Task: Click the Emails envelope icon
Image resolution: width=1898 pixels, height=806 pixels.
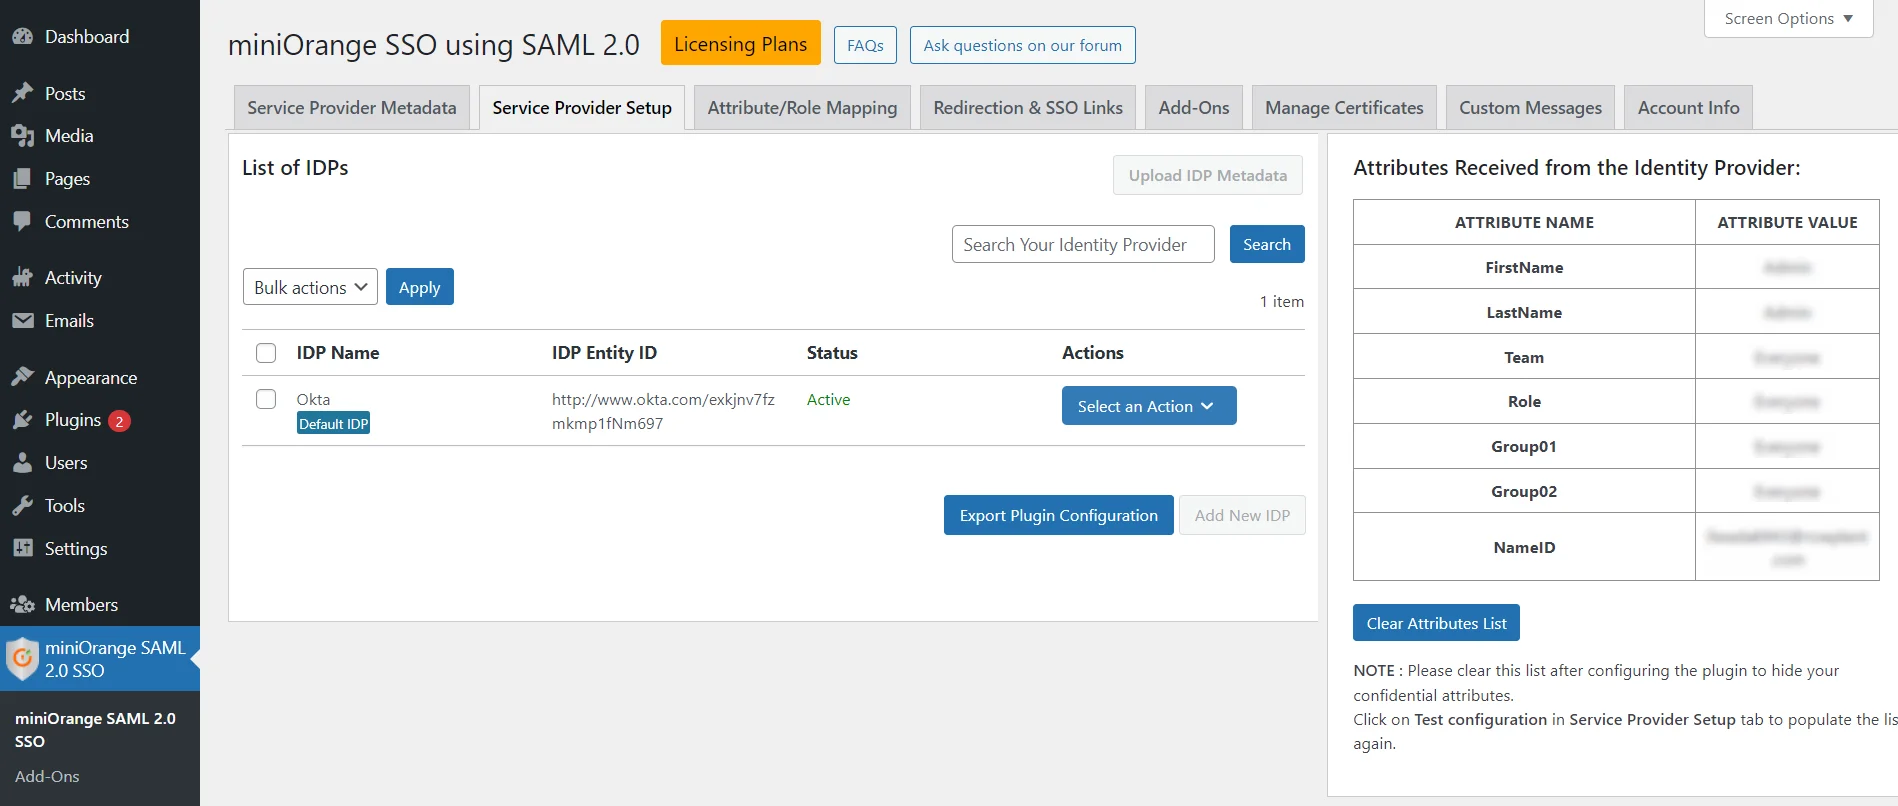Action: point(23,321)
